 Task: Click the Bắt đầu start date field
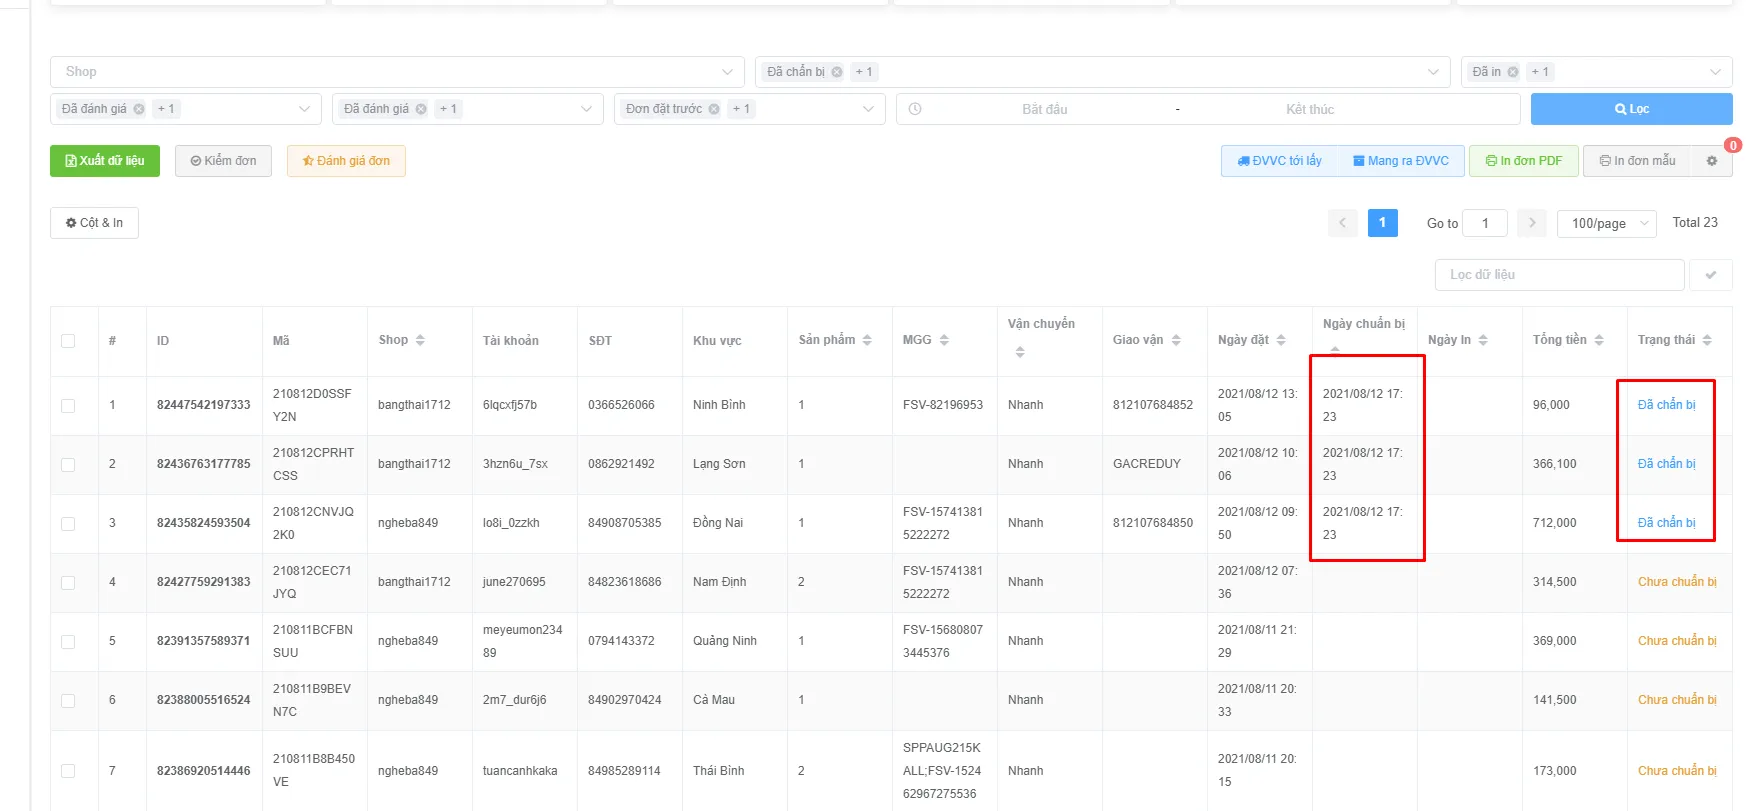(x=1045, y=109)
